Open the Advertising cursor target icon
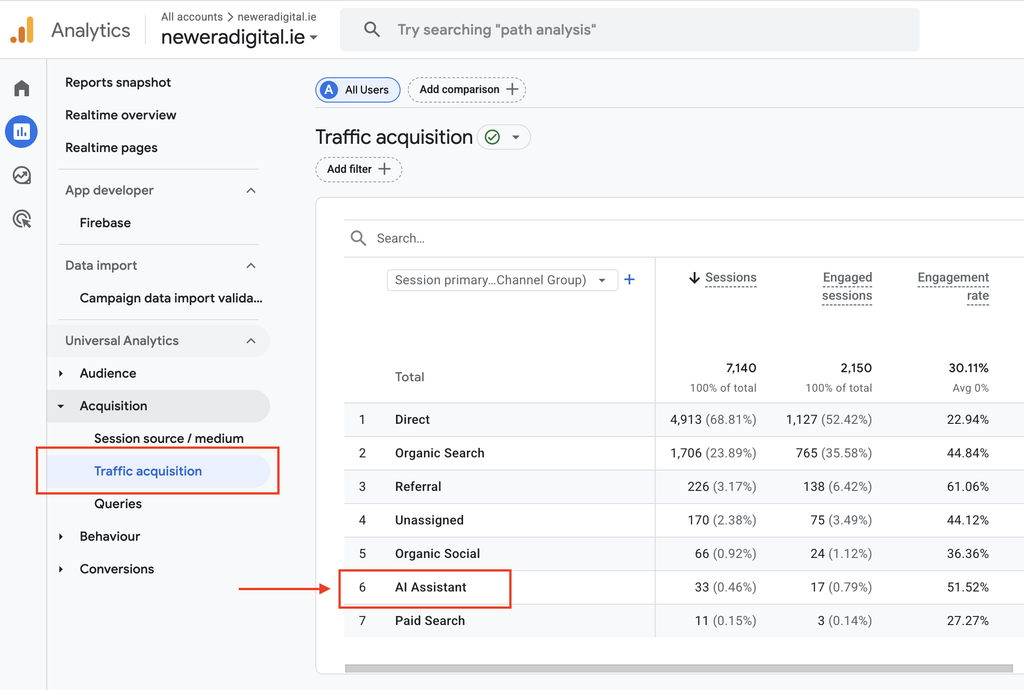The width and height of the screenshot is (1024, 690). coord(22,219)
